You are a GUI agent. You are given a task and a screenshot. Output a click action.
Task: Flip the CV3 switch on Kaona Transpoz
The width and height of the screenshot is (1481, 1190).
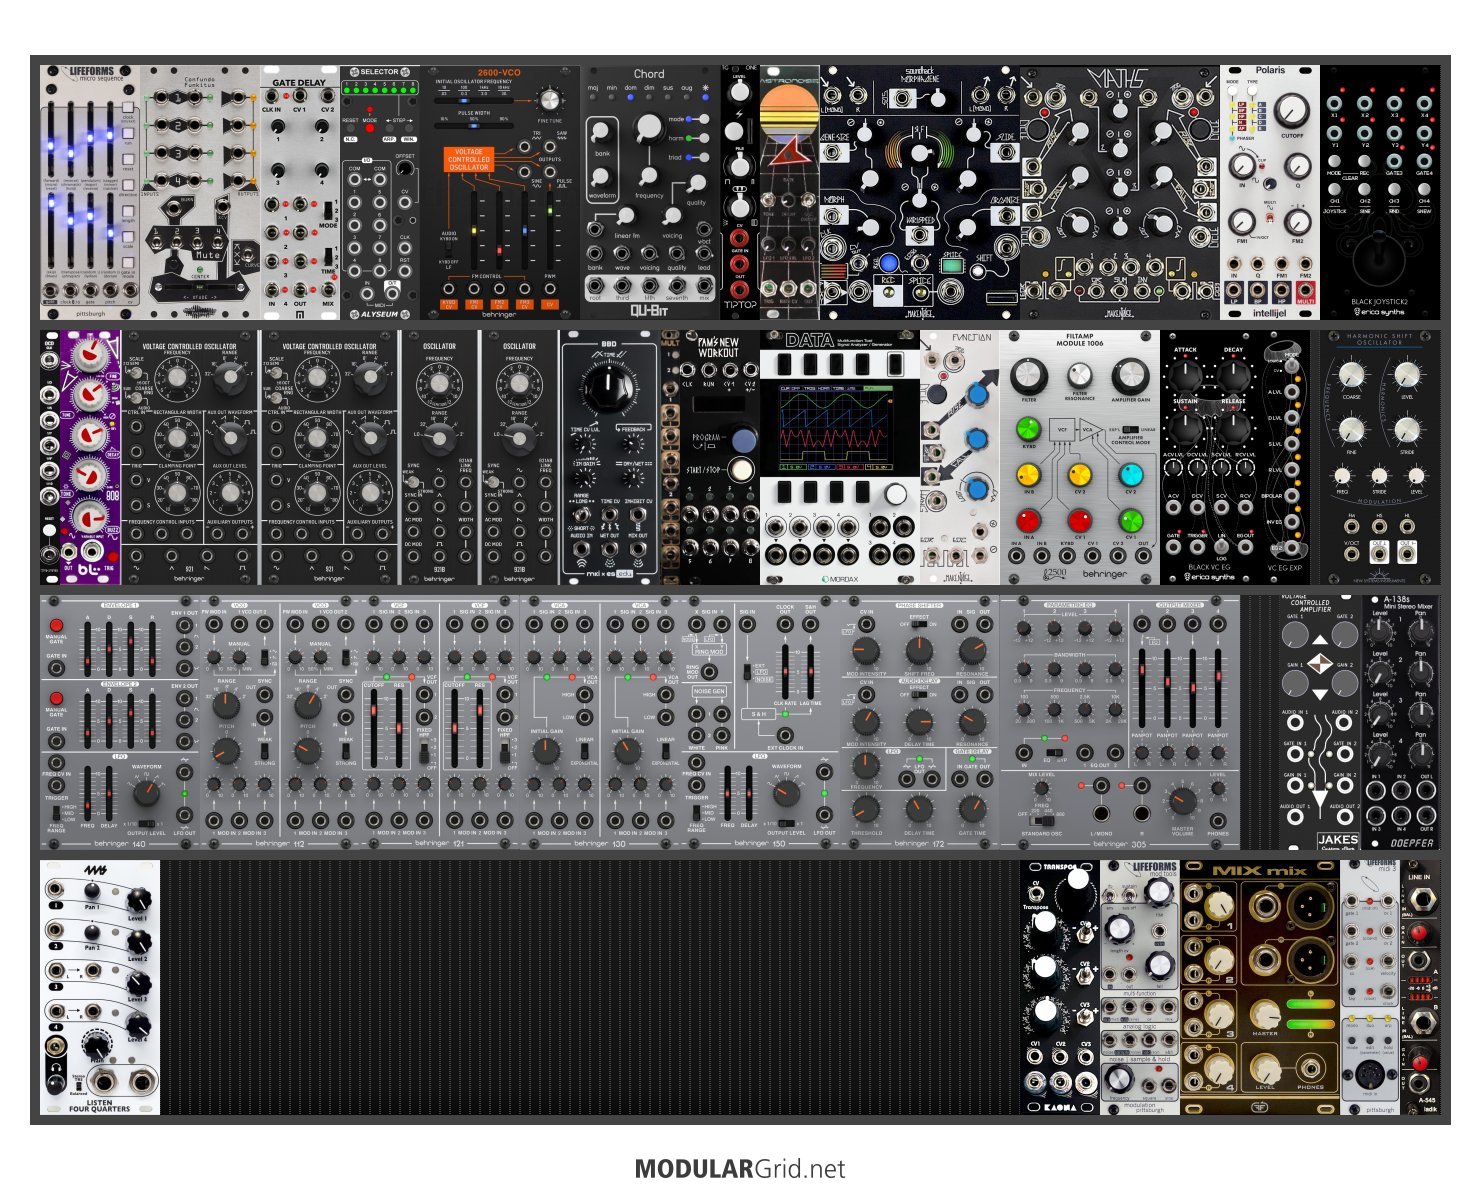point(1086,1017)
